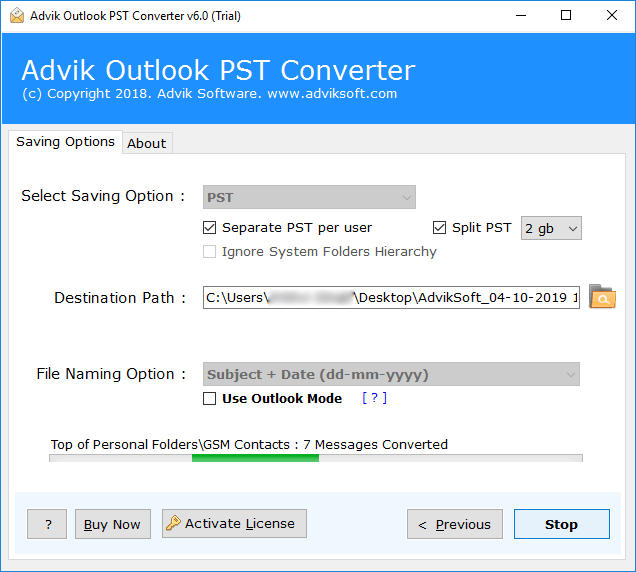
Task: Close the Advik converter window
Action: (x=612, y=16)
